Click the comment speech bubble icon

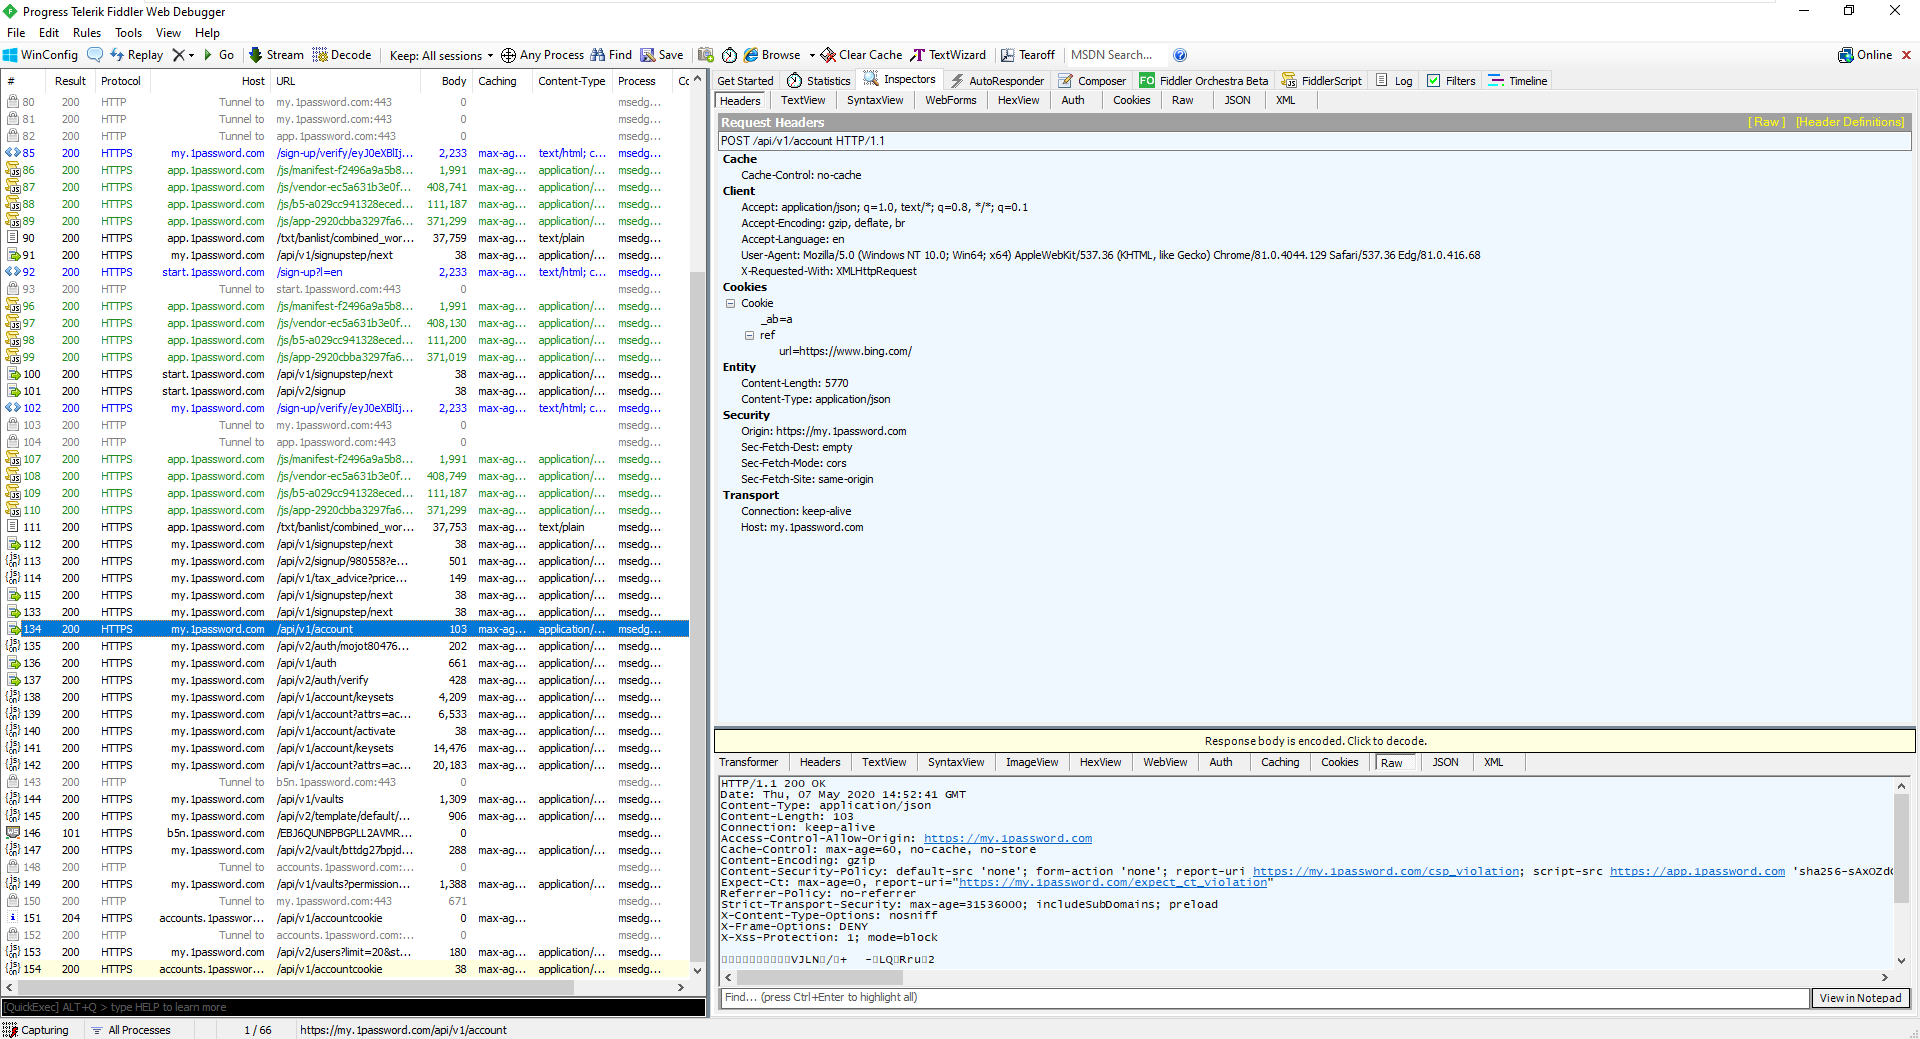pyautogui.click(x=95, y=55)
